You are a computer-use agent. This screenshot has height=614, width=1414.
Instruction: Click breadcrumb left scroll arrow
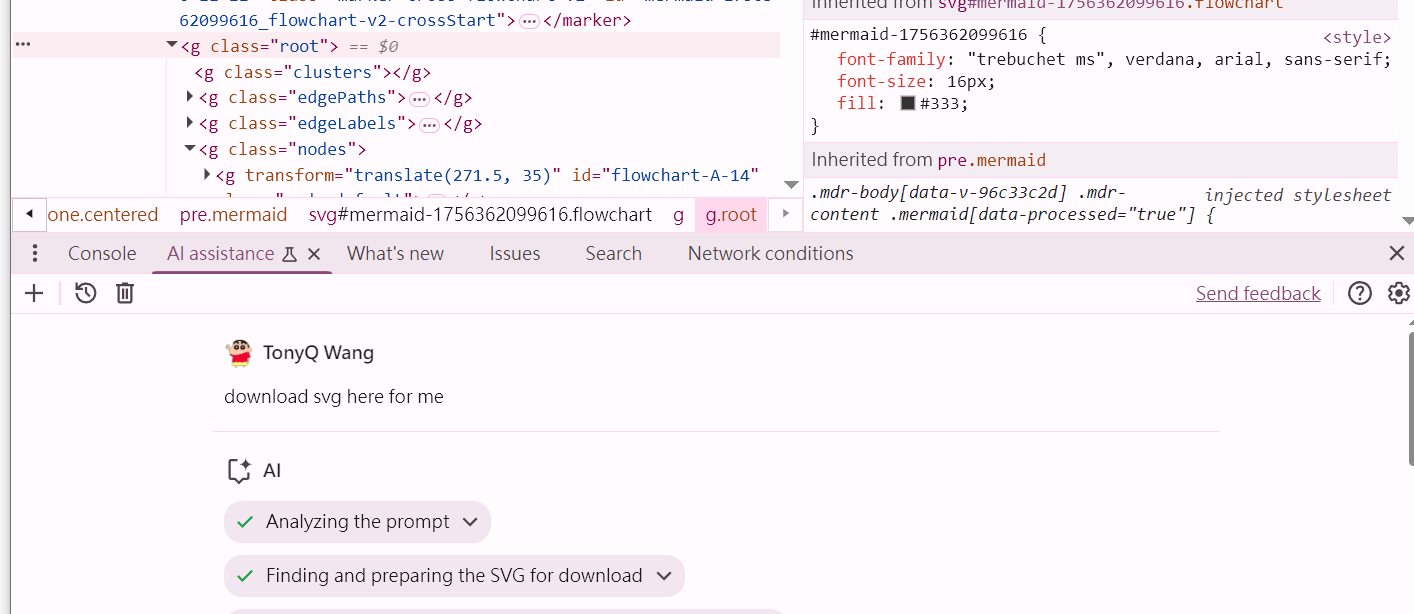29,214
